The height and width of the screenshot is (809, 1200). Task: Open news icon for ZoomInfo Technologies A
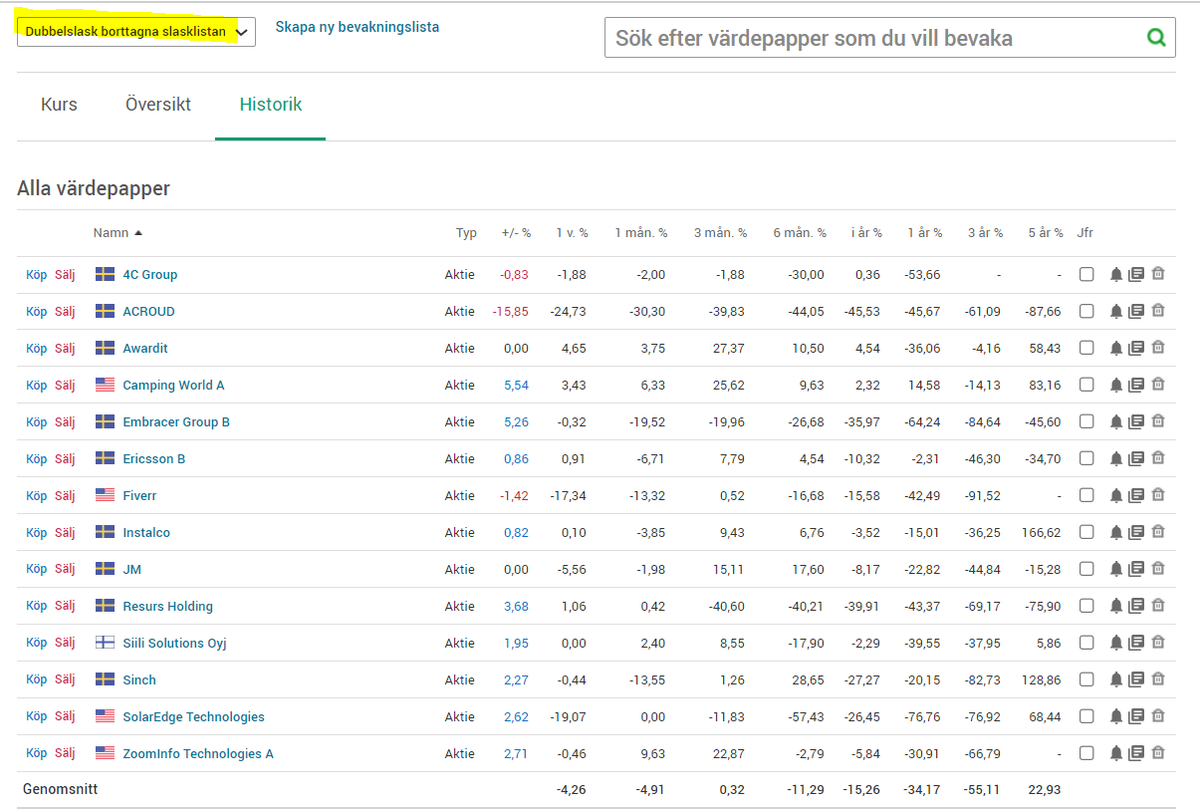pos(1136,754)
